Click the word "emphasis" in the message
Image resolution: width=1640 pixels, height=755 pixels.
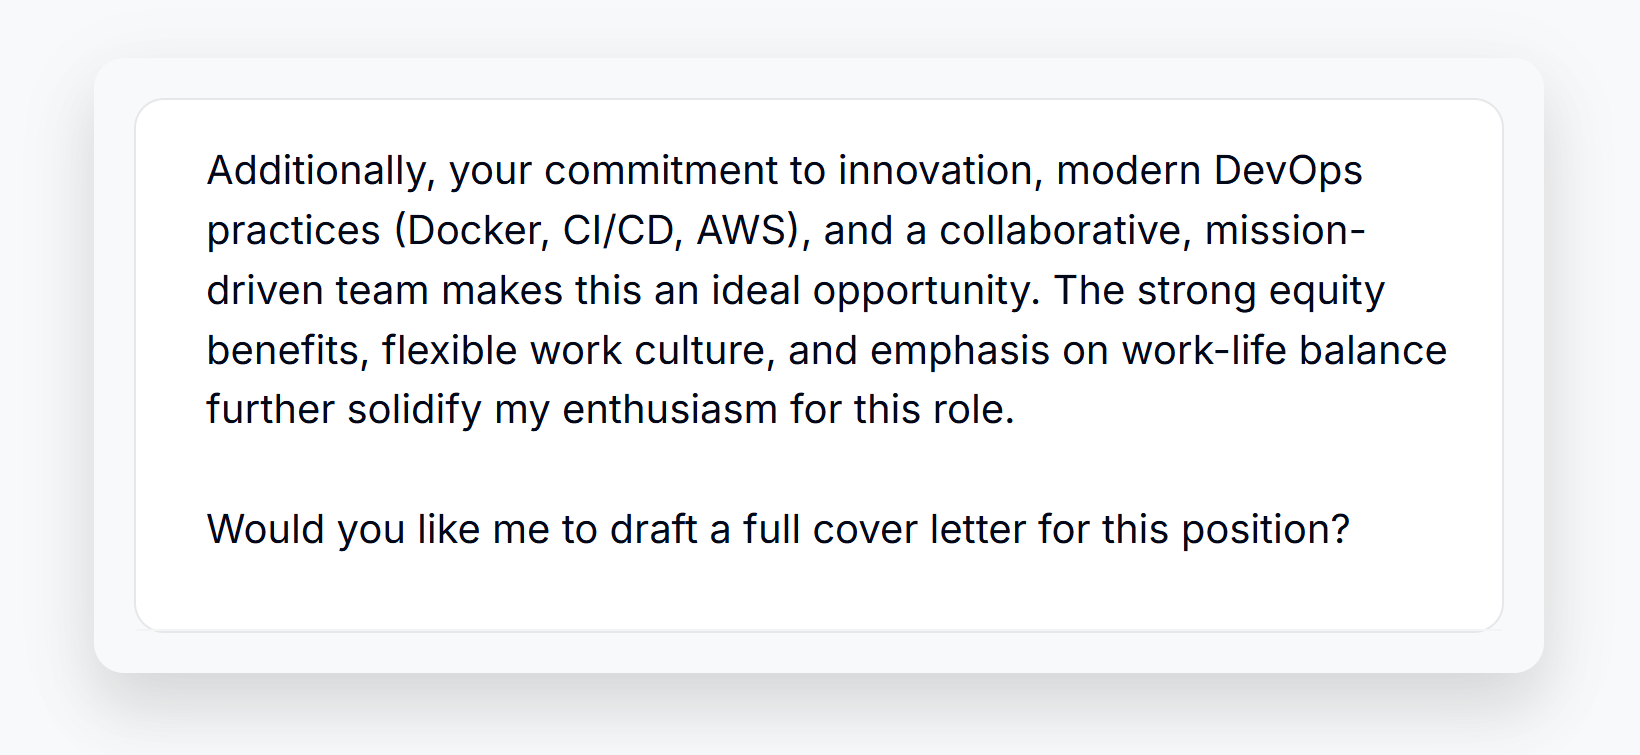tap(960, 351)
